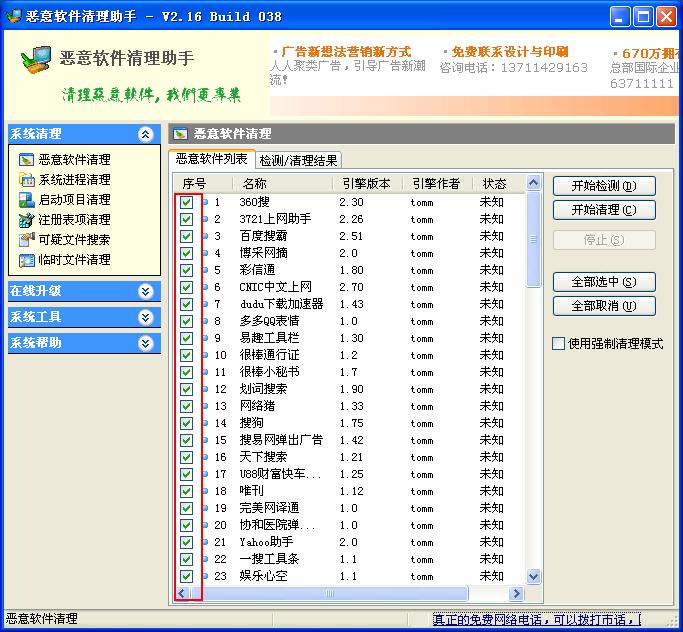
Task: Select the 一搜工具条 list row
Action: point(350,559)
